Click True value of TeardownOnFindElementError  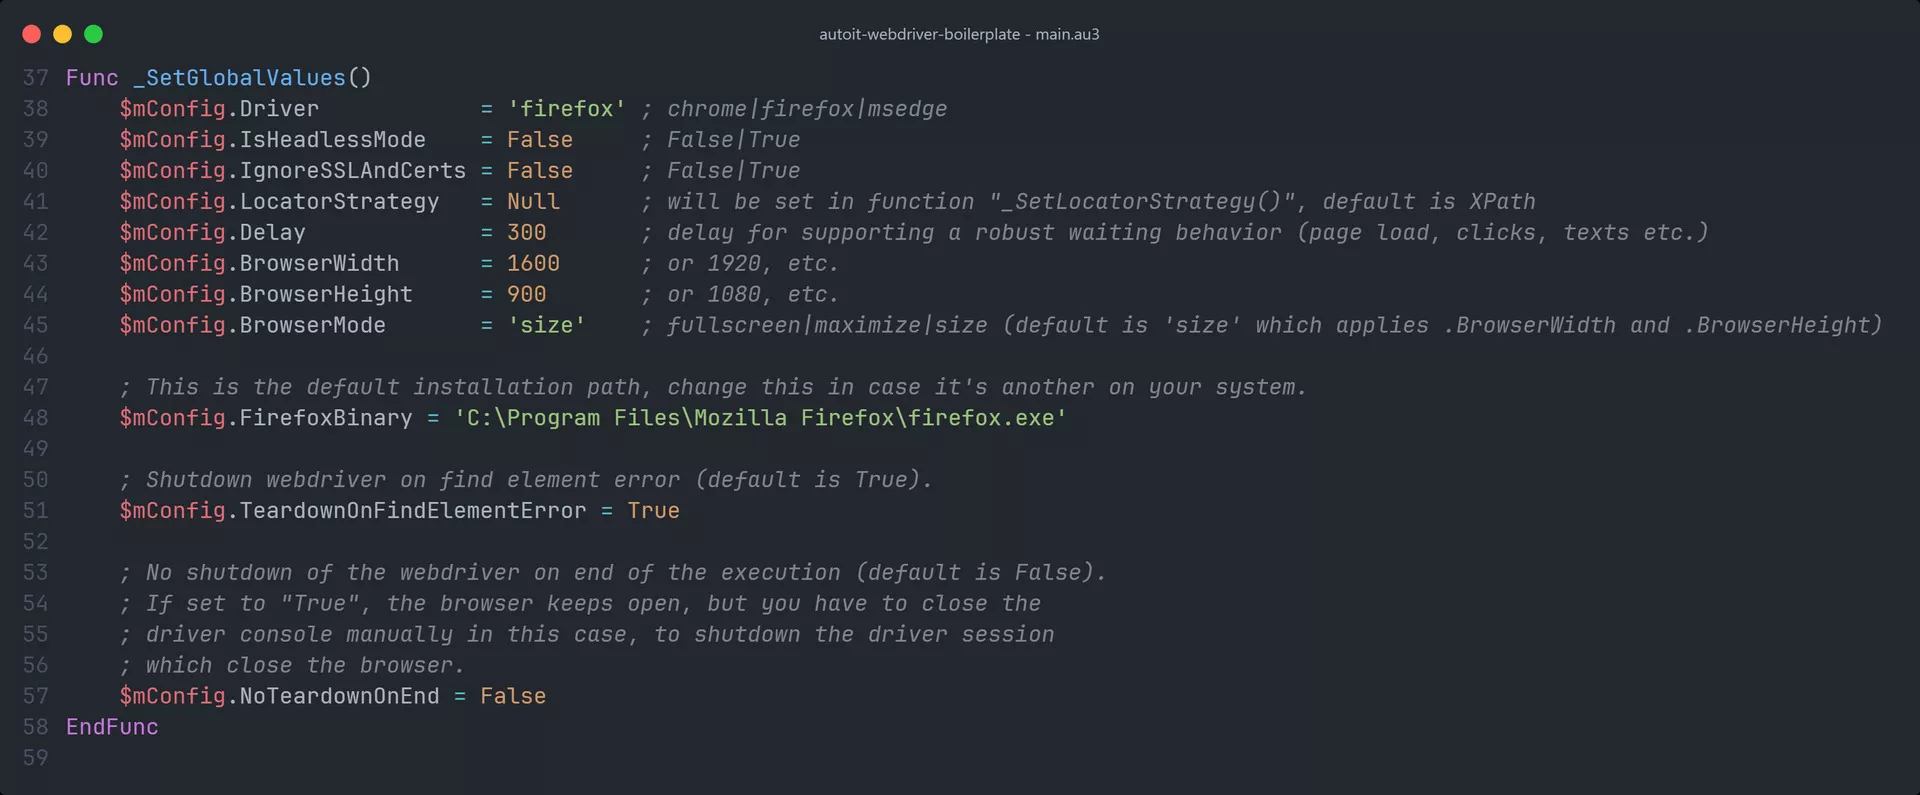[653, 511]
